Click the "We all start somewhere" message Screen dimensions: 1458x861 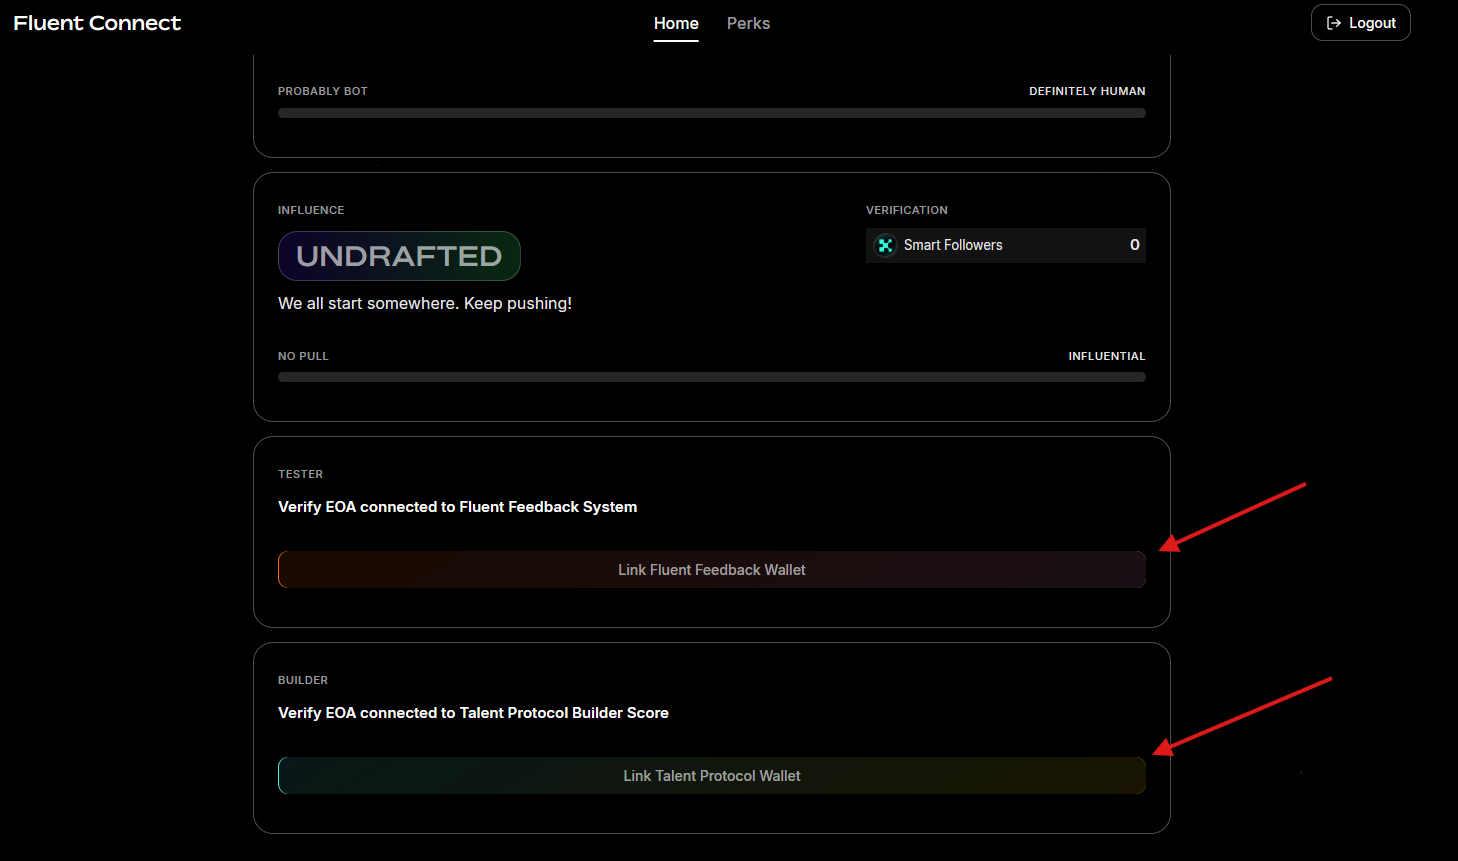425,303
